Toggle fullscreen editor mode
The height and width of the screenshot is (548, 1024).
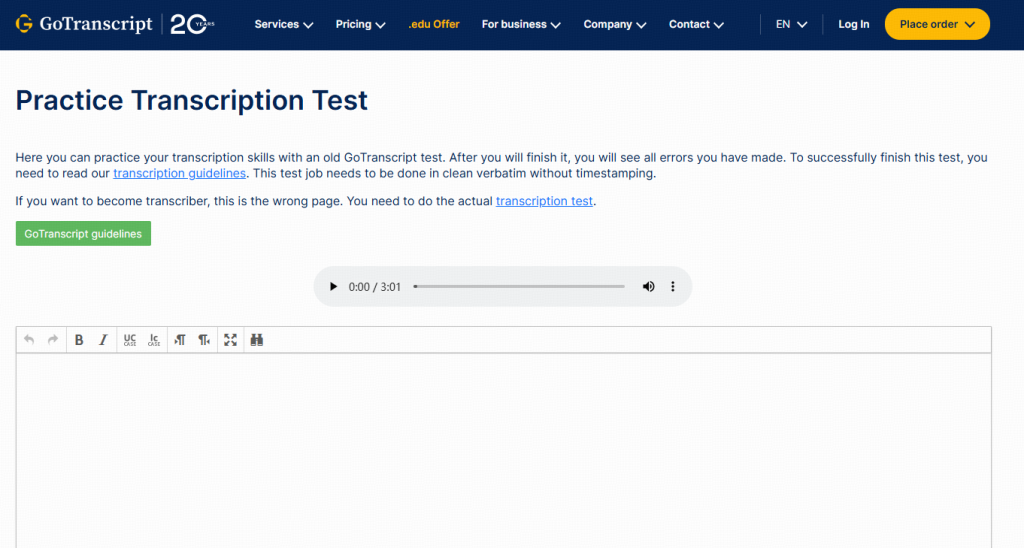[231, 340]
